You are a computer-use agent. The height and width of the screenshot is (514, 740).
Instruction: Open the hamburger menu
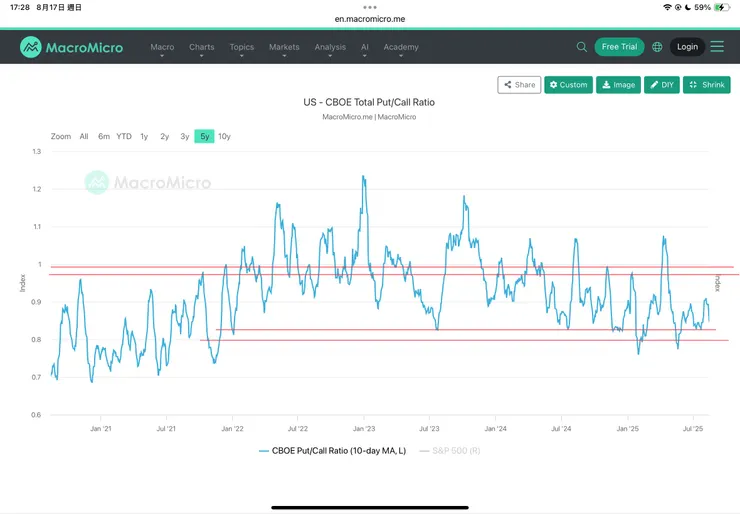pos(717,47)
